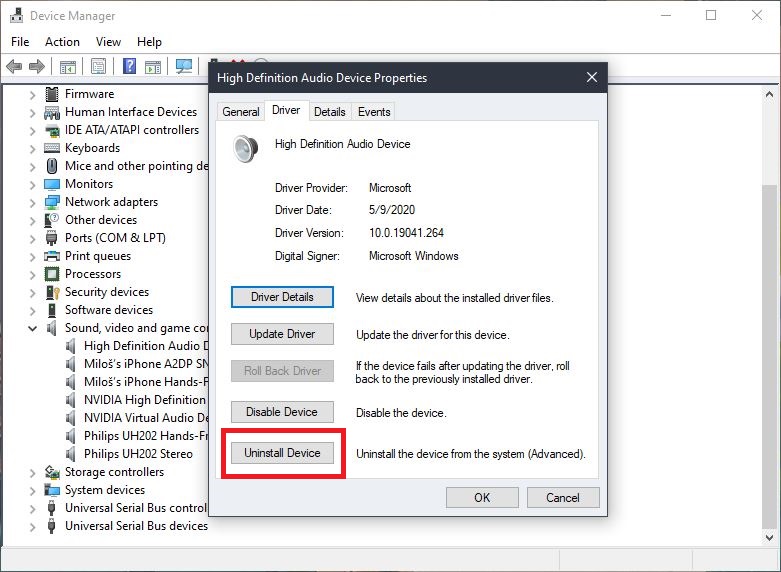The height and width of the screenshot is (572, 781).
Task: Select the NVIDIA High Definition device row
Action: (137, 400)
